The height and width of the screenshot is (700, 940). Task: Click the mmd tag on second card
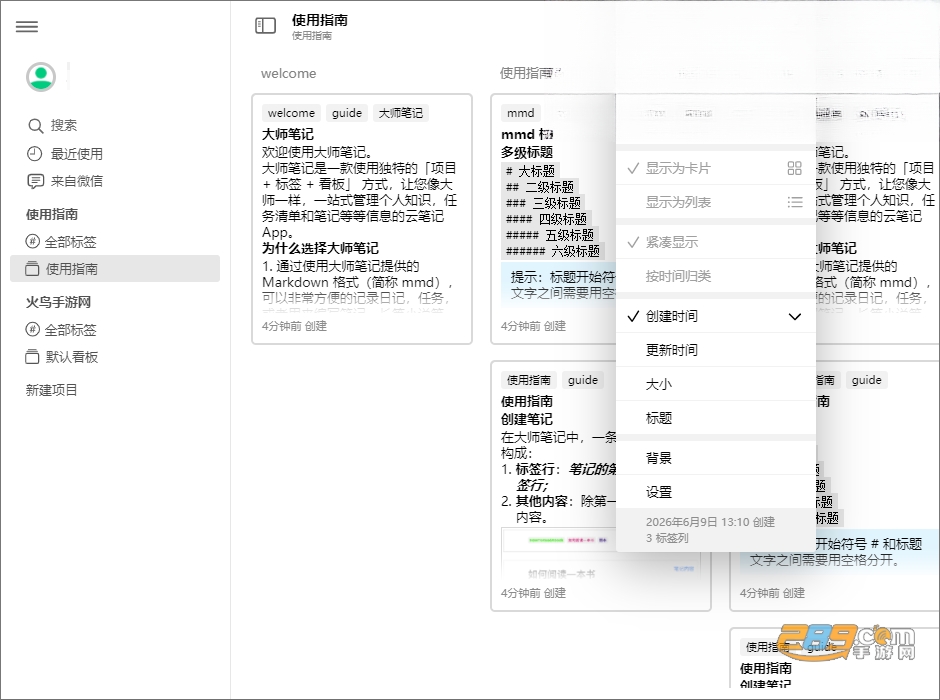[x=520, y=113]
